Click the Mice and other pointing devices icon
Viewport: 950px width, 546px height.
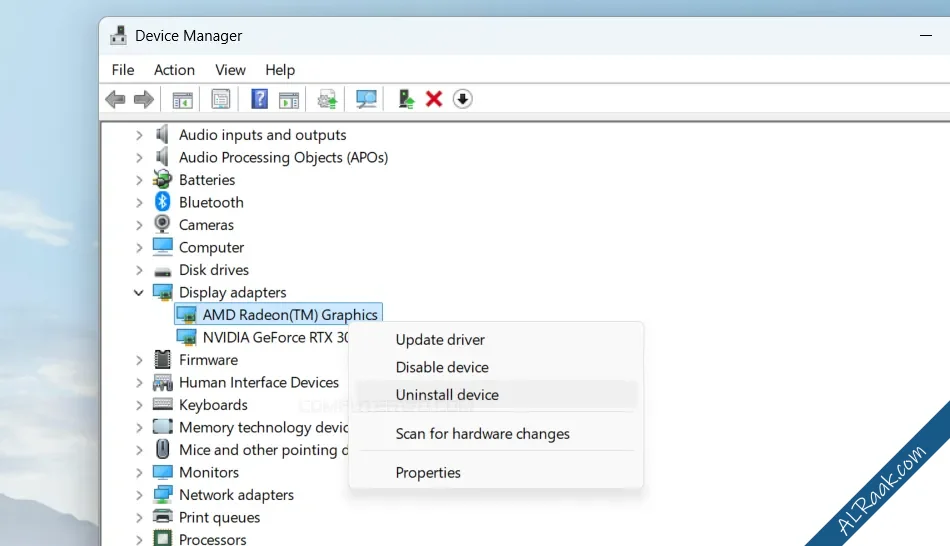tap(162, 449)
